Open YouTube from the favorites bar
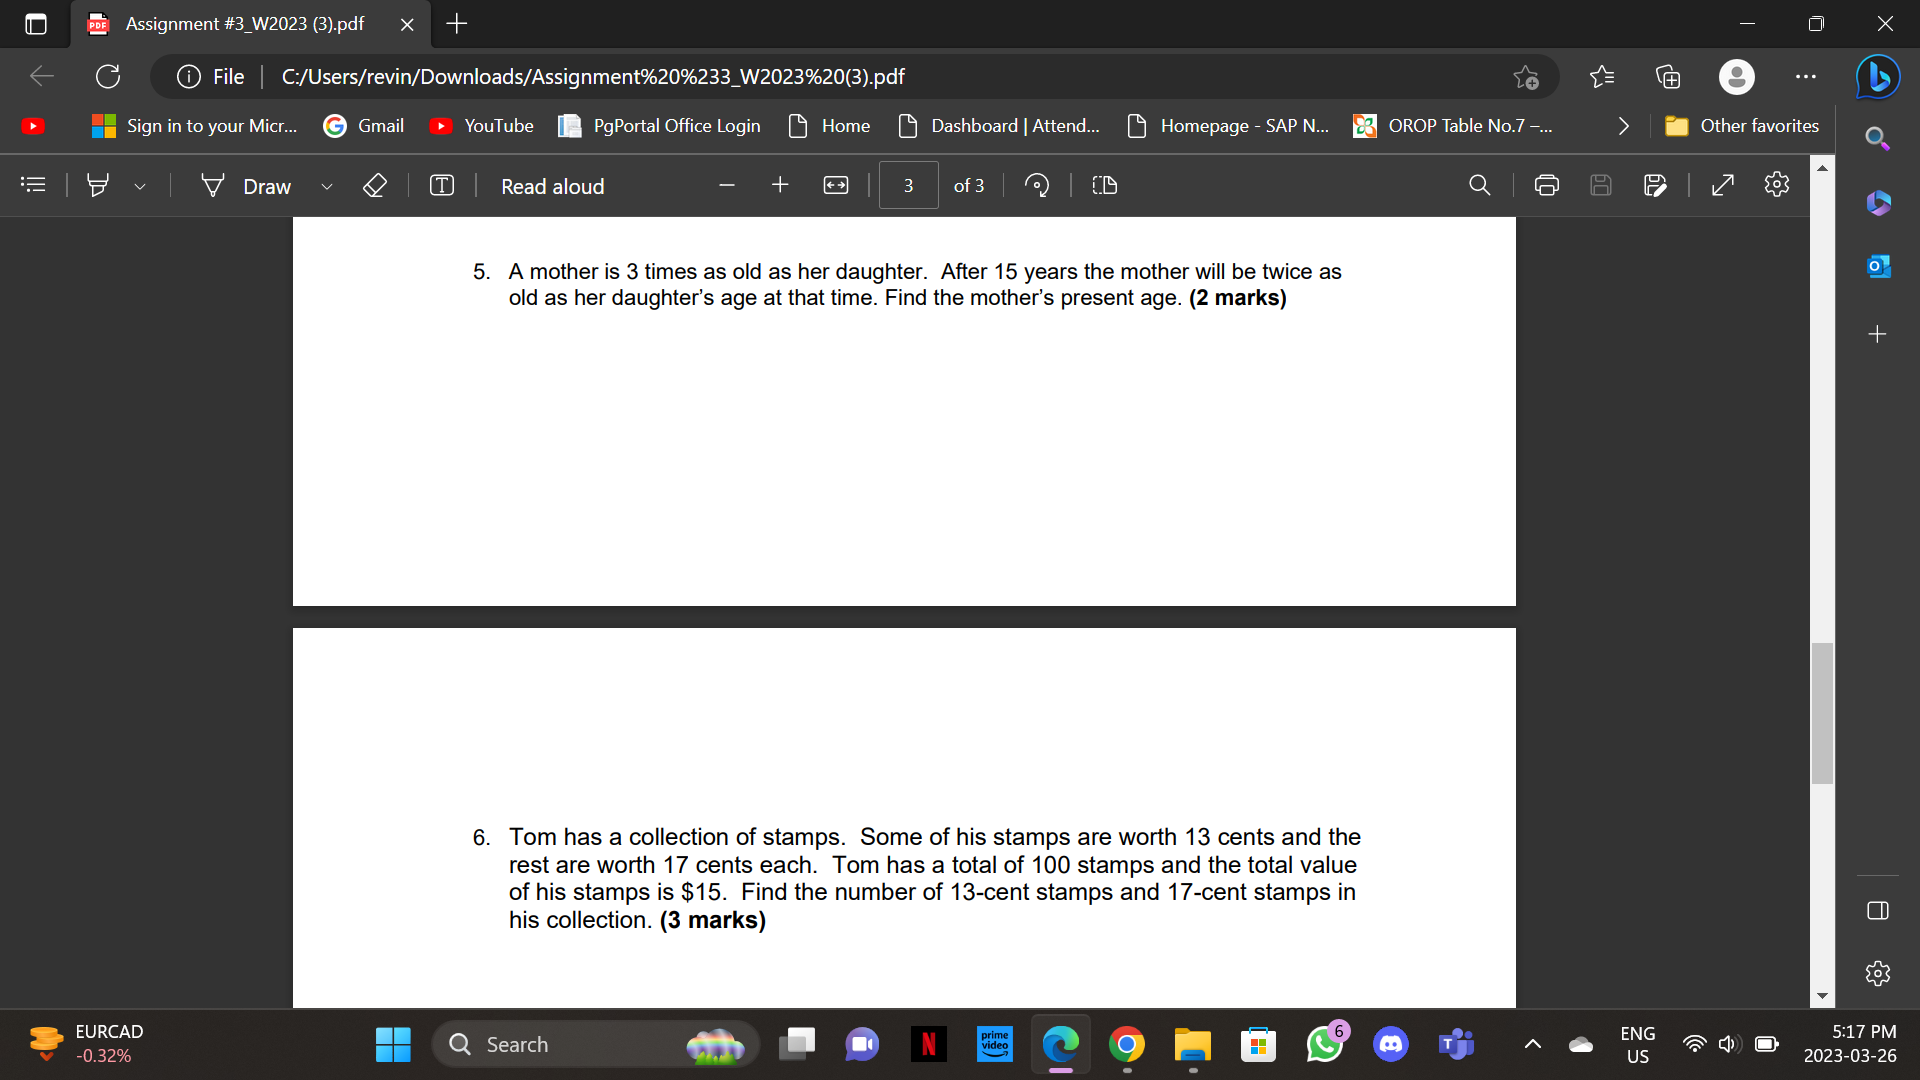The height and width of the screenshot is (1080, 1920). (x=481, y=126)
